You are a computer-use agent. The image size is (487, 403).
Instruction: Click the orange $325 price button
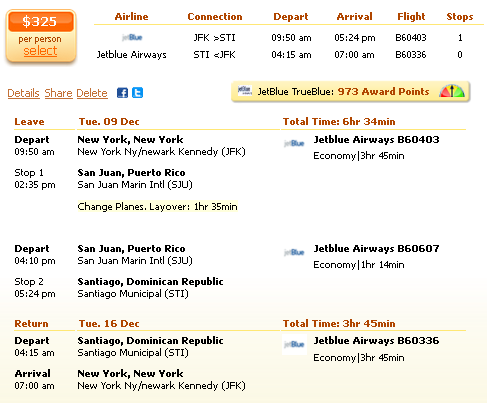pos(41,22)
